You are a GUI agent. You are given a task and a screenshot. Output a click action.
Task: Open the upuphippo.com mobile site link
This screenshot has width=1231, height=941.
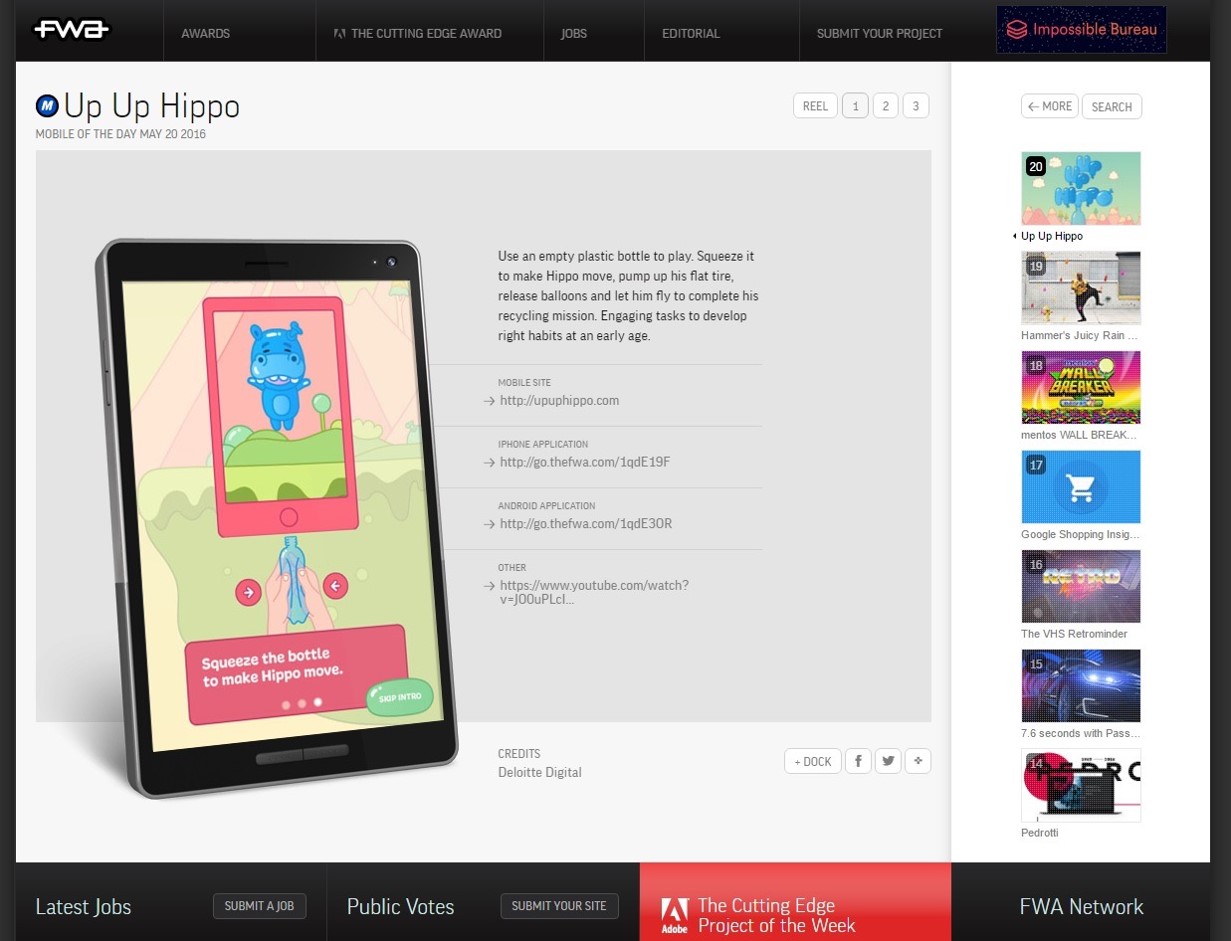559,400
